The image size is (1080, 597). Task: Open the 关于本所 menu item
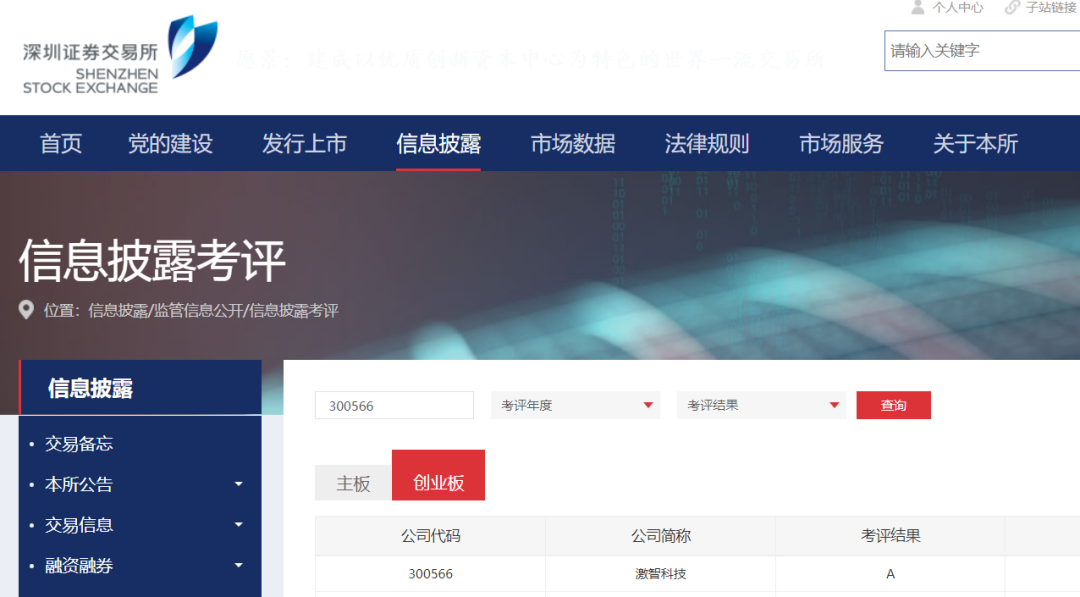[976, 143]
